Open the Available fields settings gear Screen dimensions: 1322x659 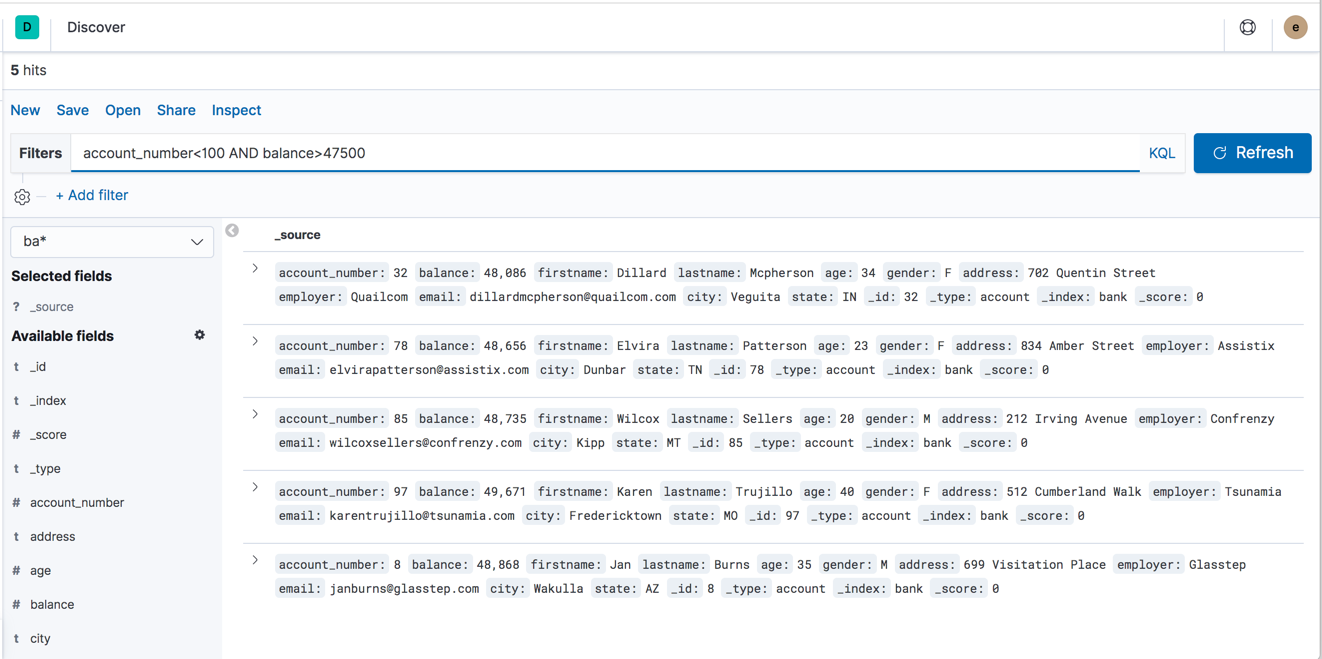click(199, 335)
